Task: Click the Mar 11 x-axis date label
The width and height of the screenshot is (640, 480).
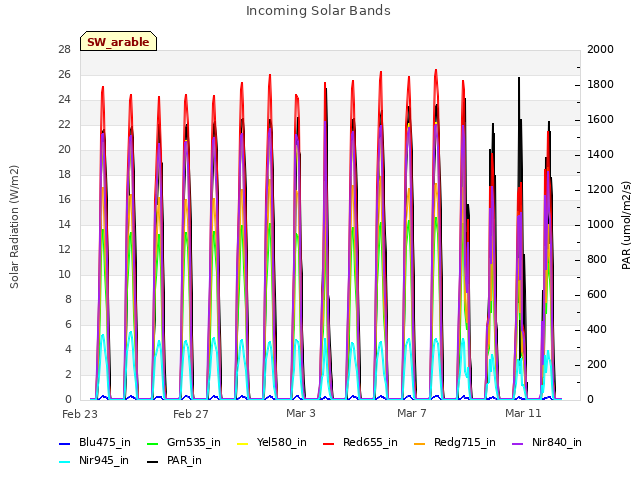Action: (x=523, y=413)
